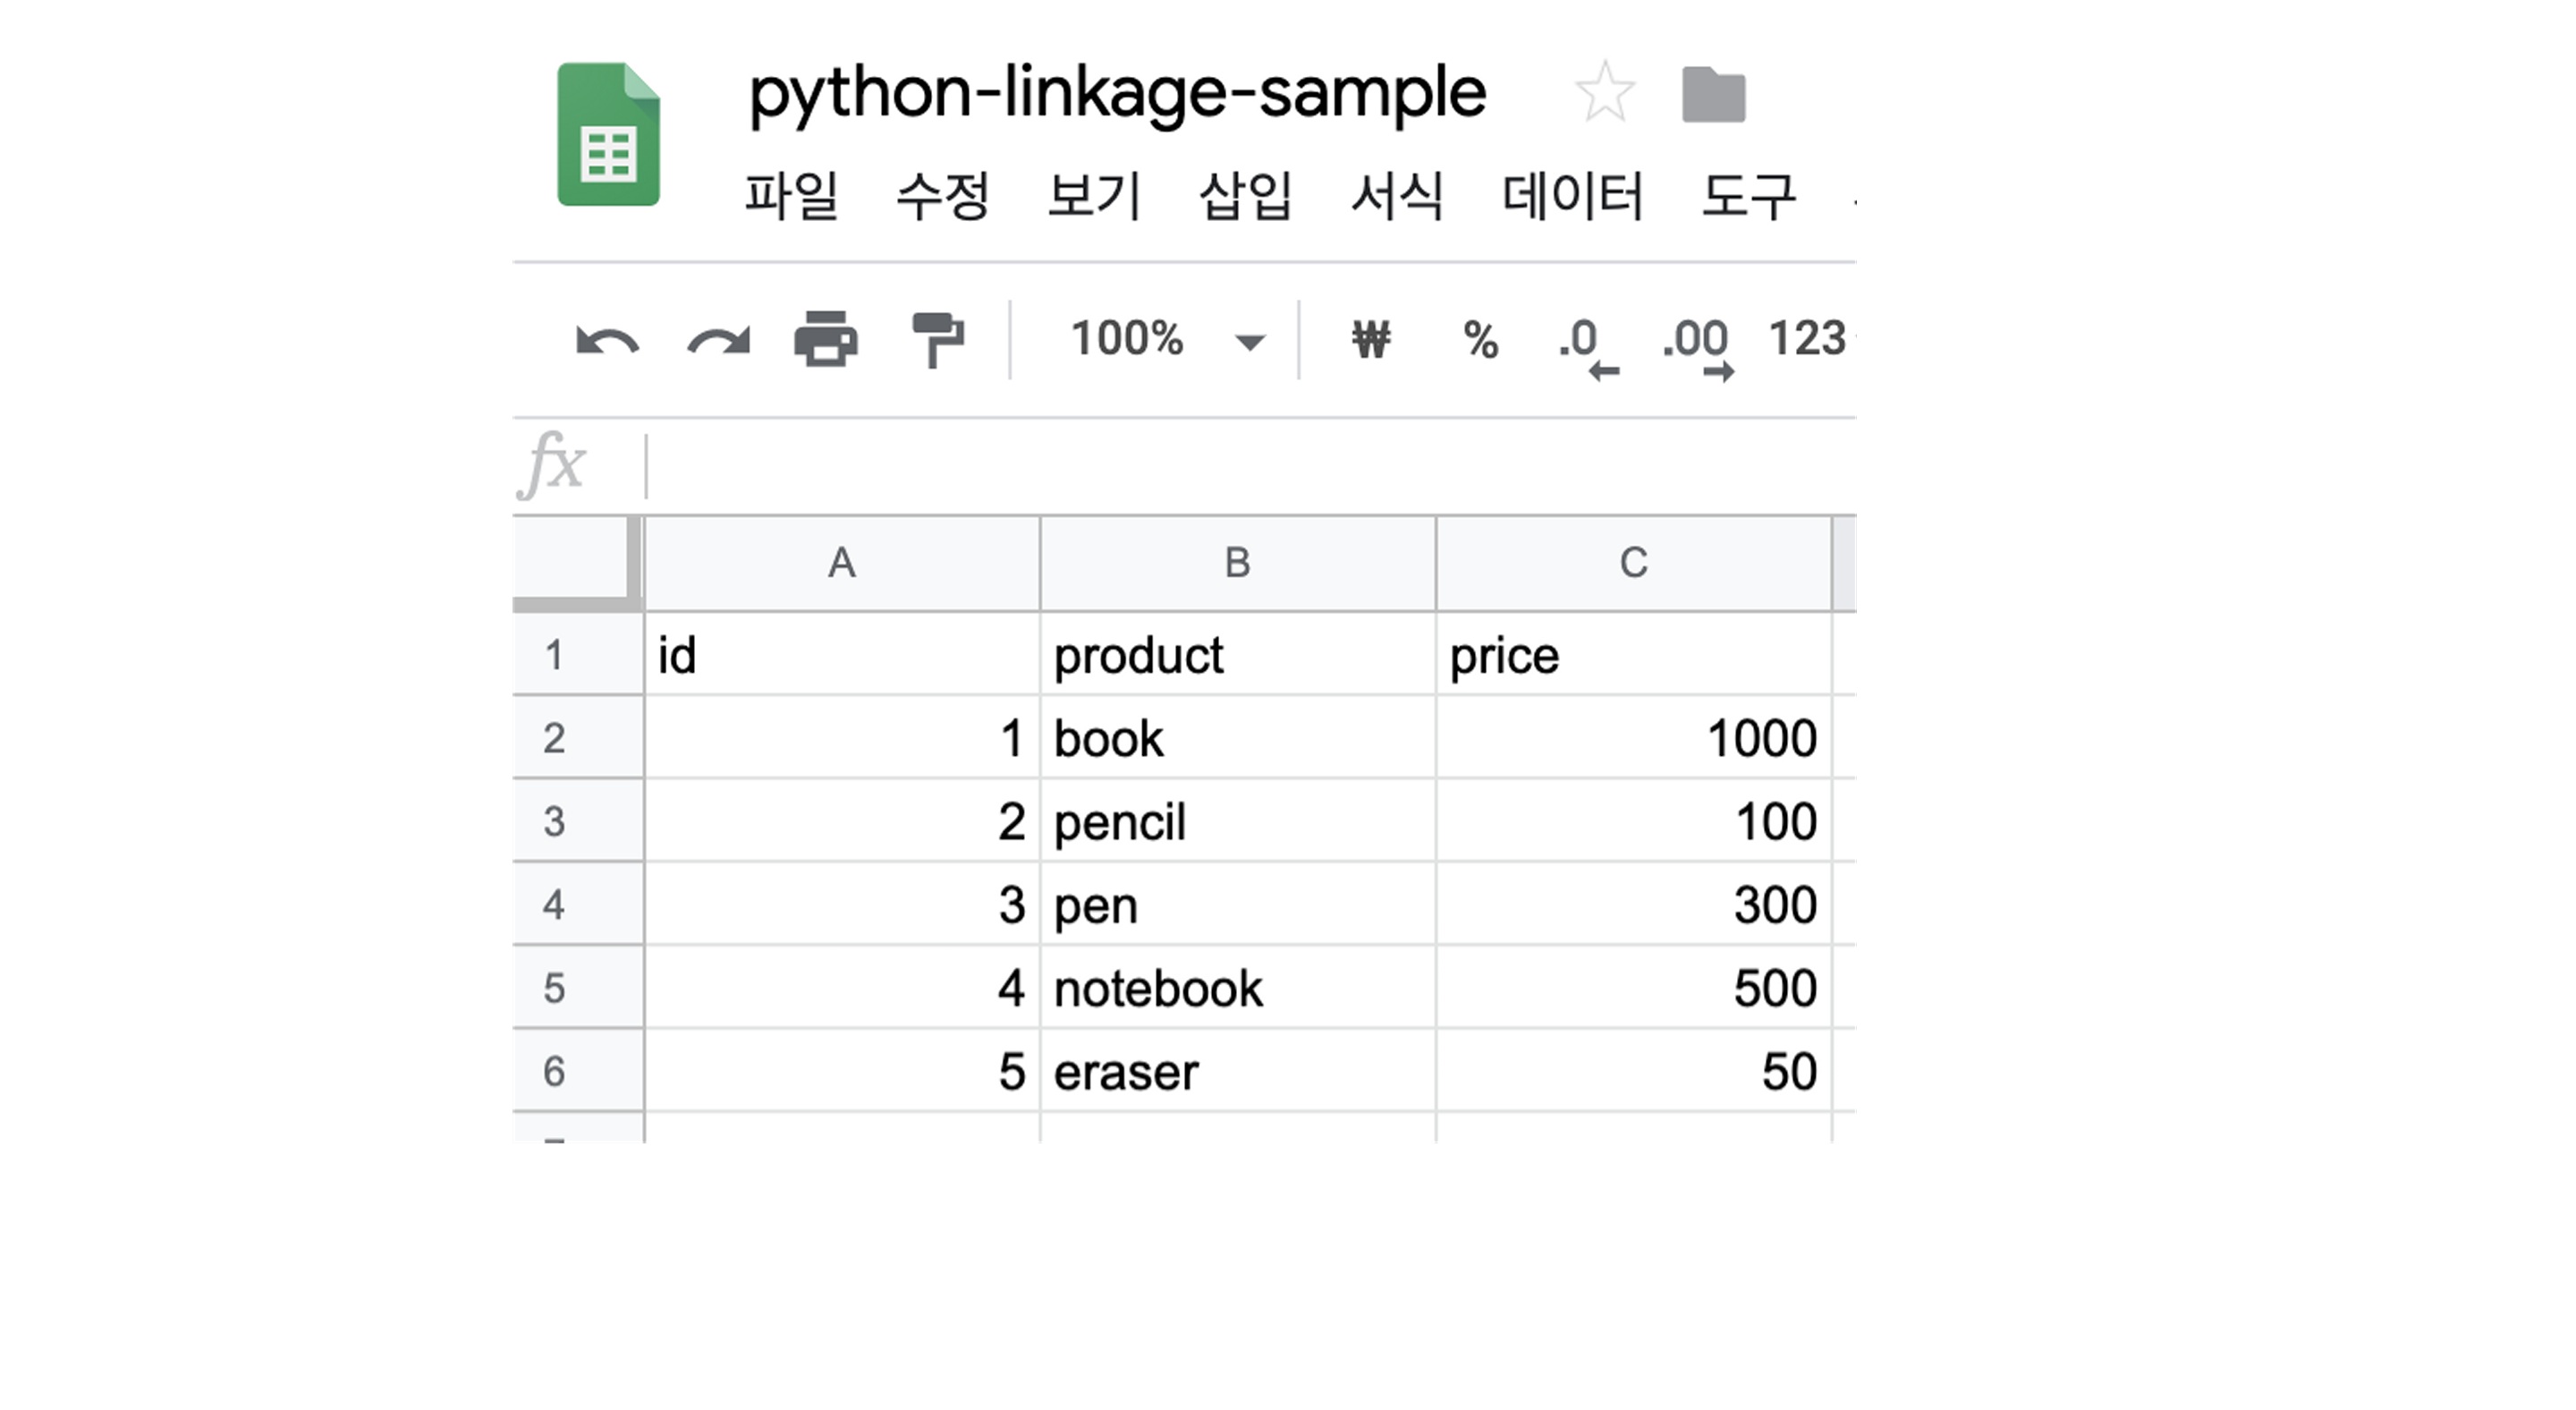The image size is (2576, 1410).
Task: Click the id cell in eraser row
Action: (842, 1071)
